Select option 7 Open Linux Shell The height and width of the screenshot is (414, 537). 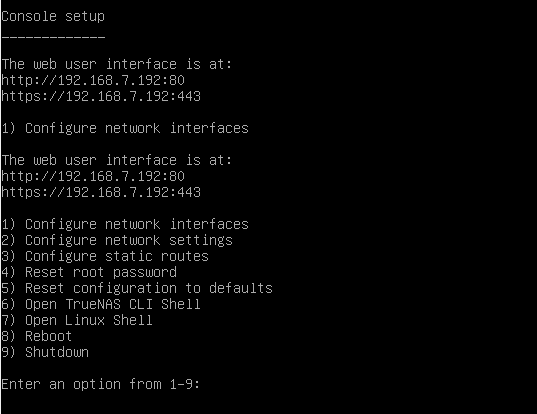pyautogui.click(x=77, y=320)
